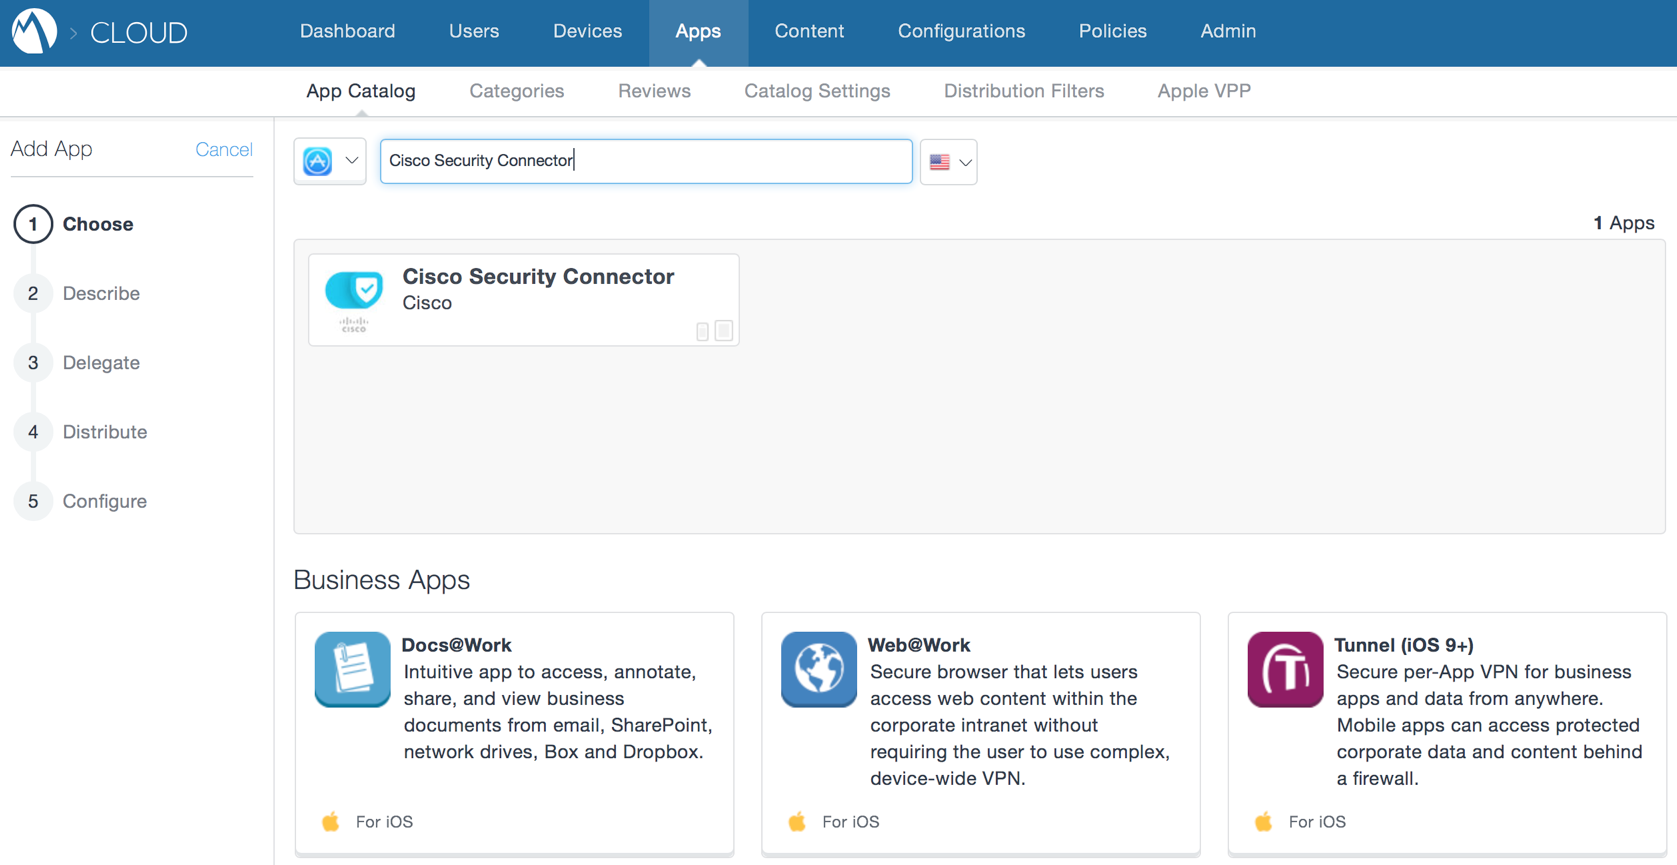
Task: Switch to the Distribution Filters tab
Action: coord(1023,91)
